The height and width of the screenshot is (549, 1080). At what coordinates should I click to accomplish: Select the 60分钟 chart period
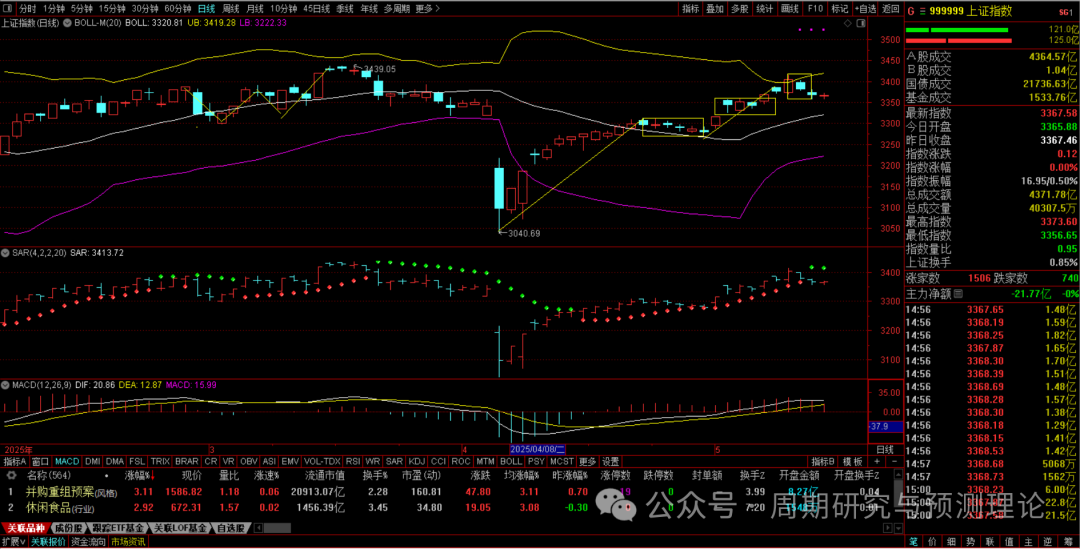tap(178, 8)
